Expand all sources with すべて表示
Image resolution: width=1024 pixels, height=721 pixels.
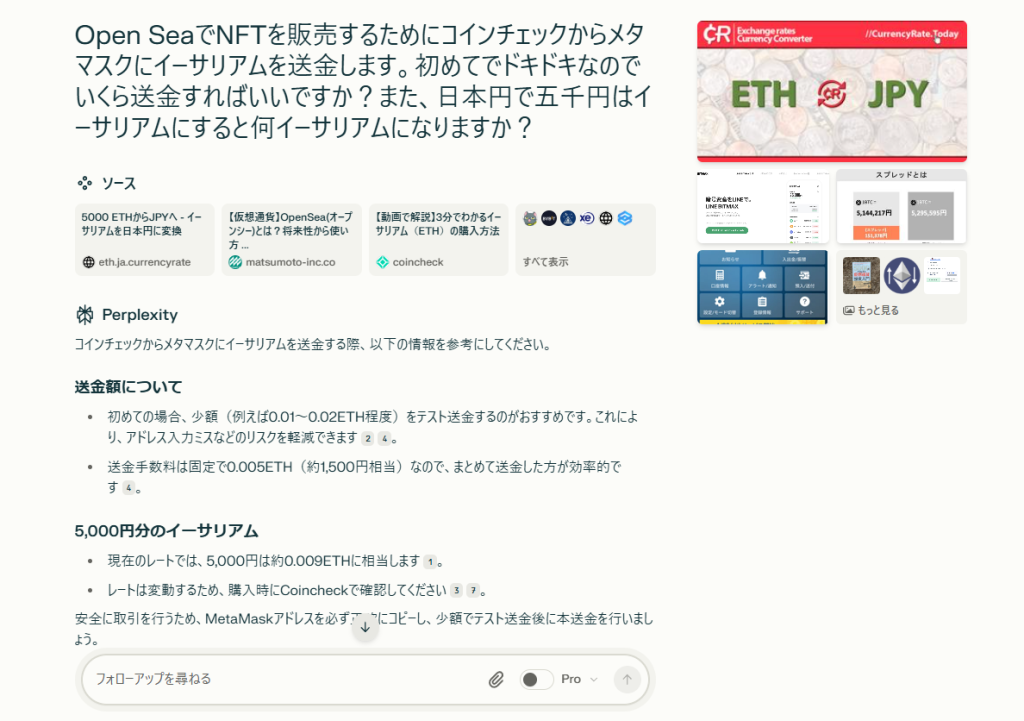545,262
